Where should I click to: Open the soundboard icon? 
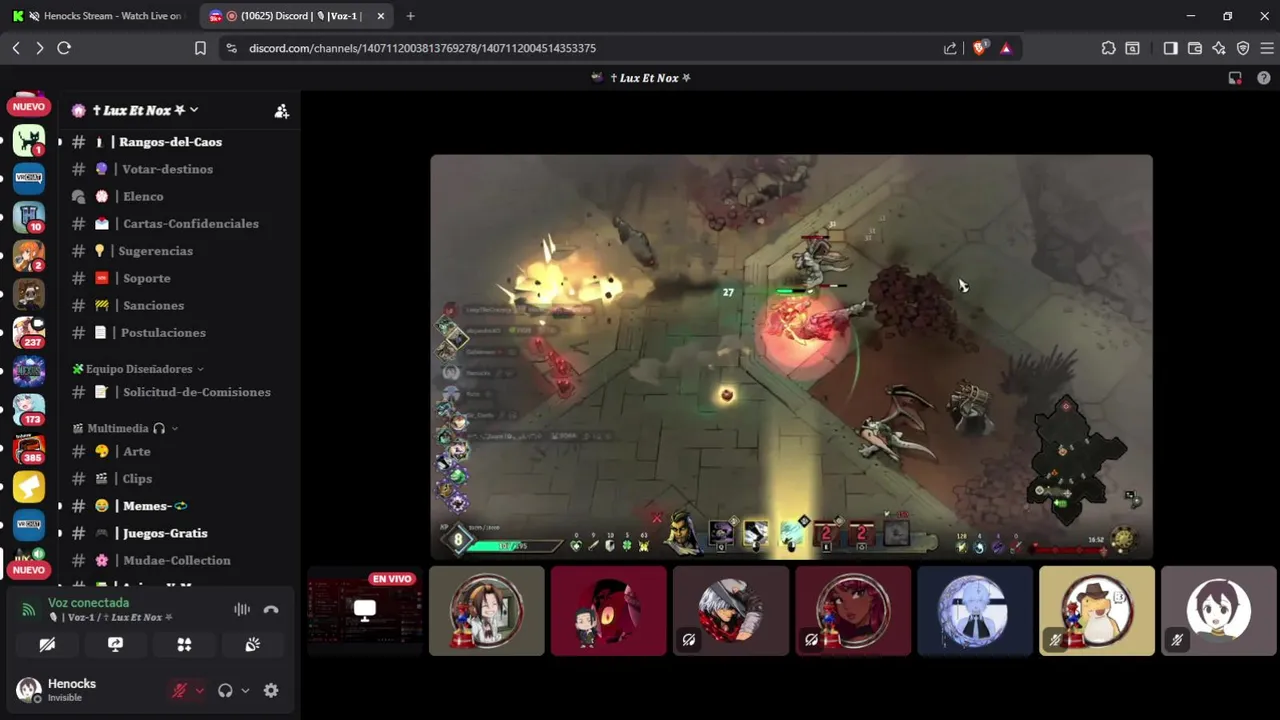pyautogui.click(x=253, y=645)
